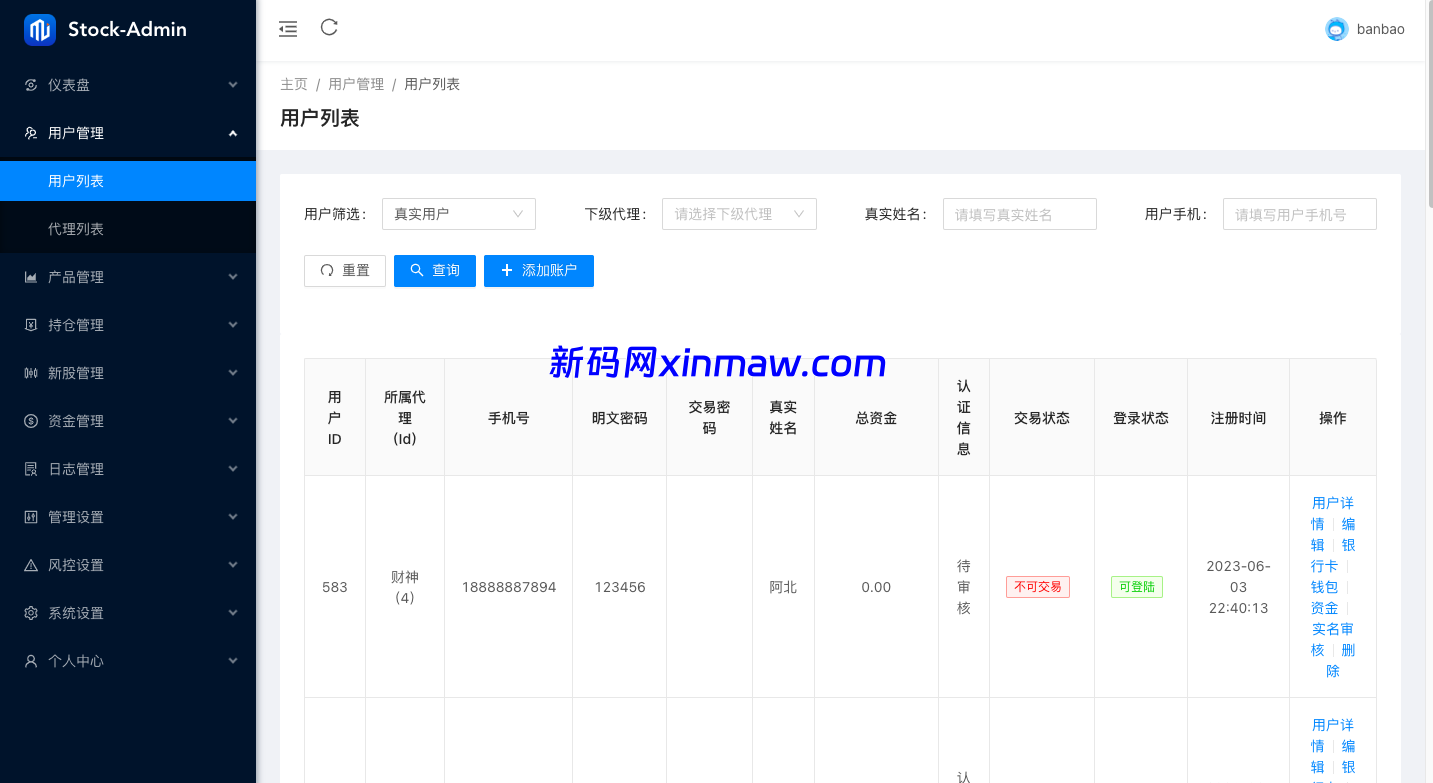This screenshot has height=783, width=1433.
Task: Click the banbao user avatar
Action: 1336,30
